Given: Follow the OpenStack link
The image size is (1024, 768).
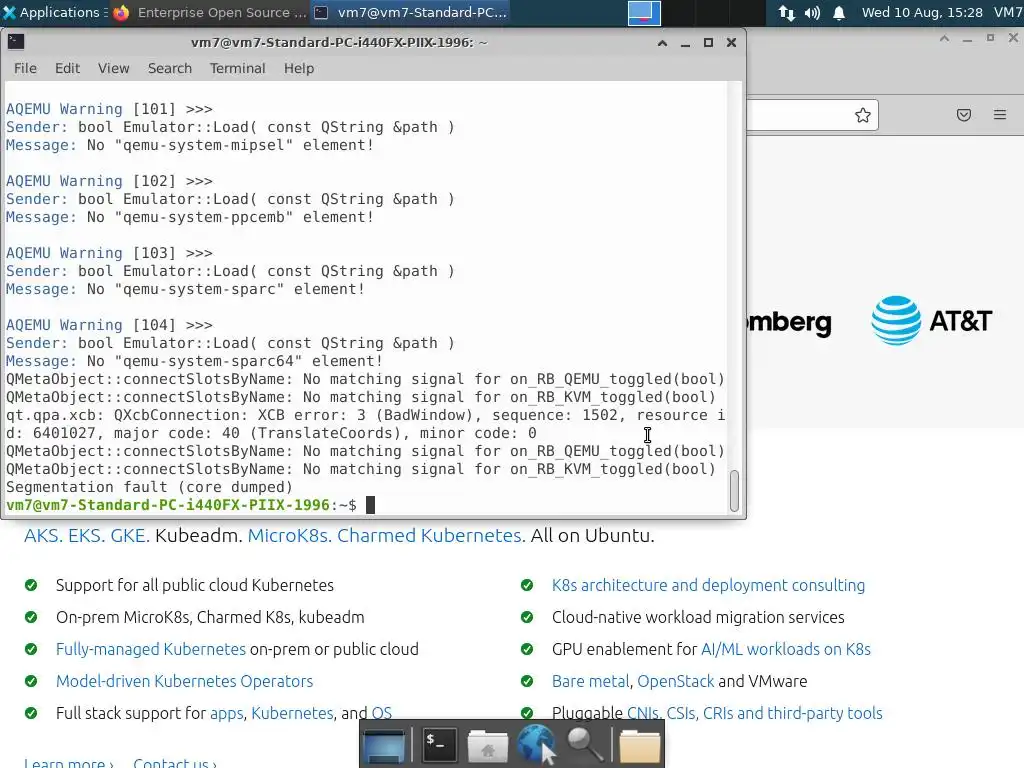Looking at the screenshot, I should [675, 681].
